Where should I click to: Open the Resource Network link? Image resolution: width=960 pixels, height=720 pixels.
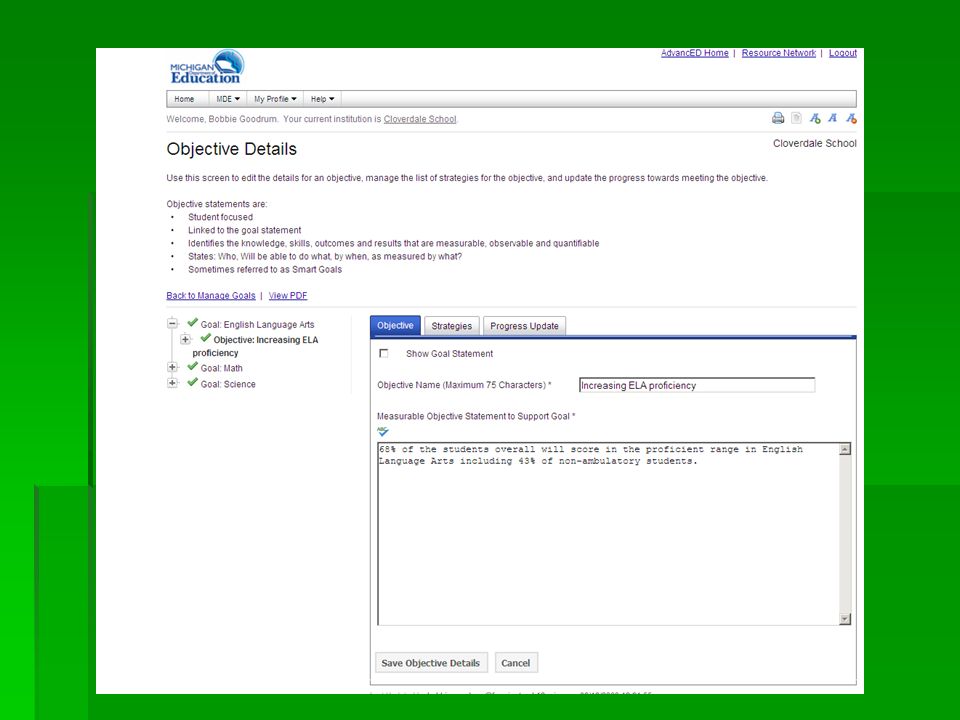pyautogui.click(x=779, y=53)
